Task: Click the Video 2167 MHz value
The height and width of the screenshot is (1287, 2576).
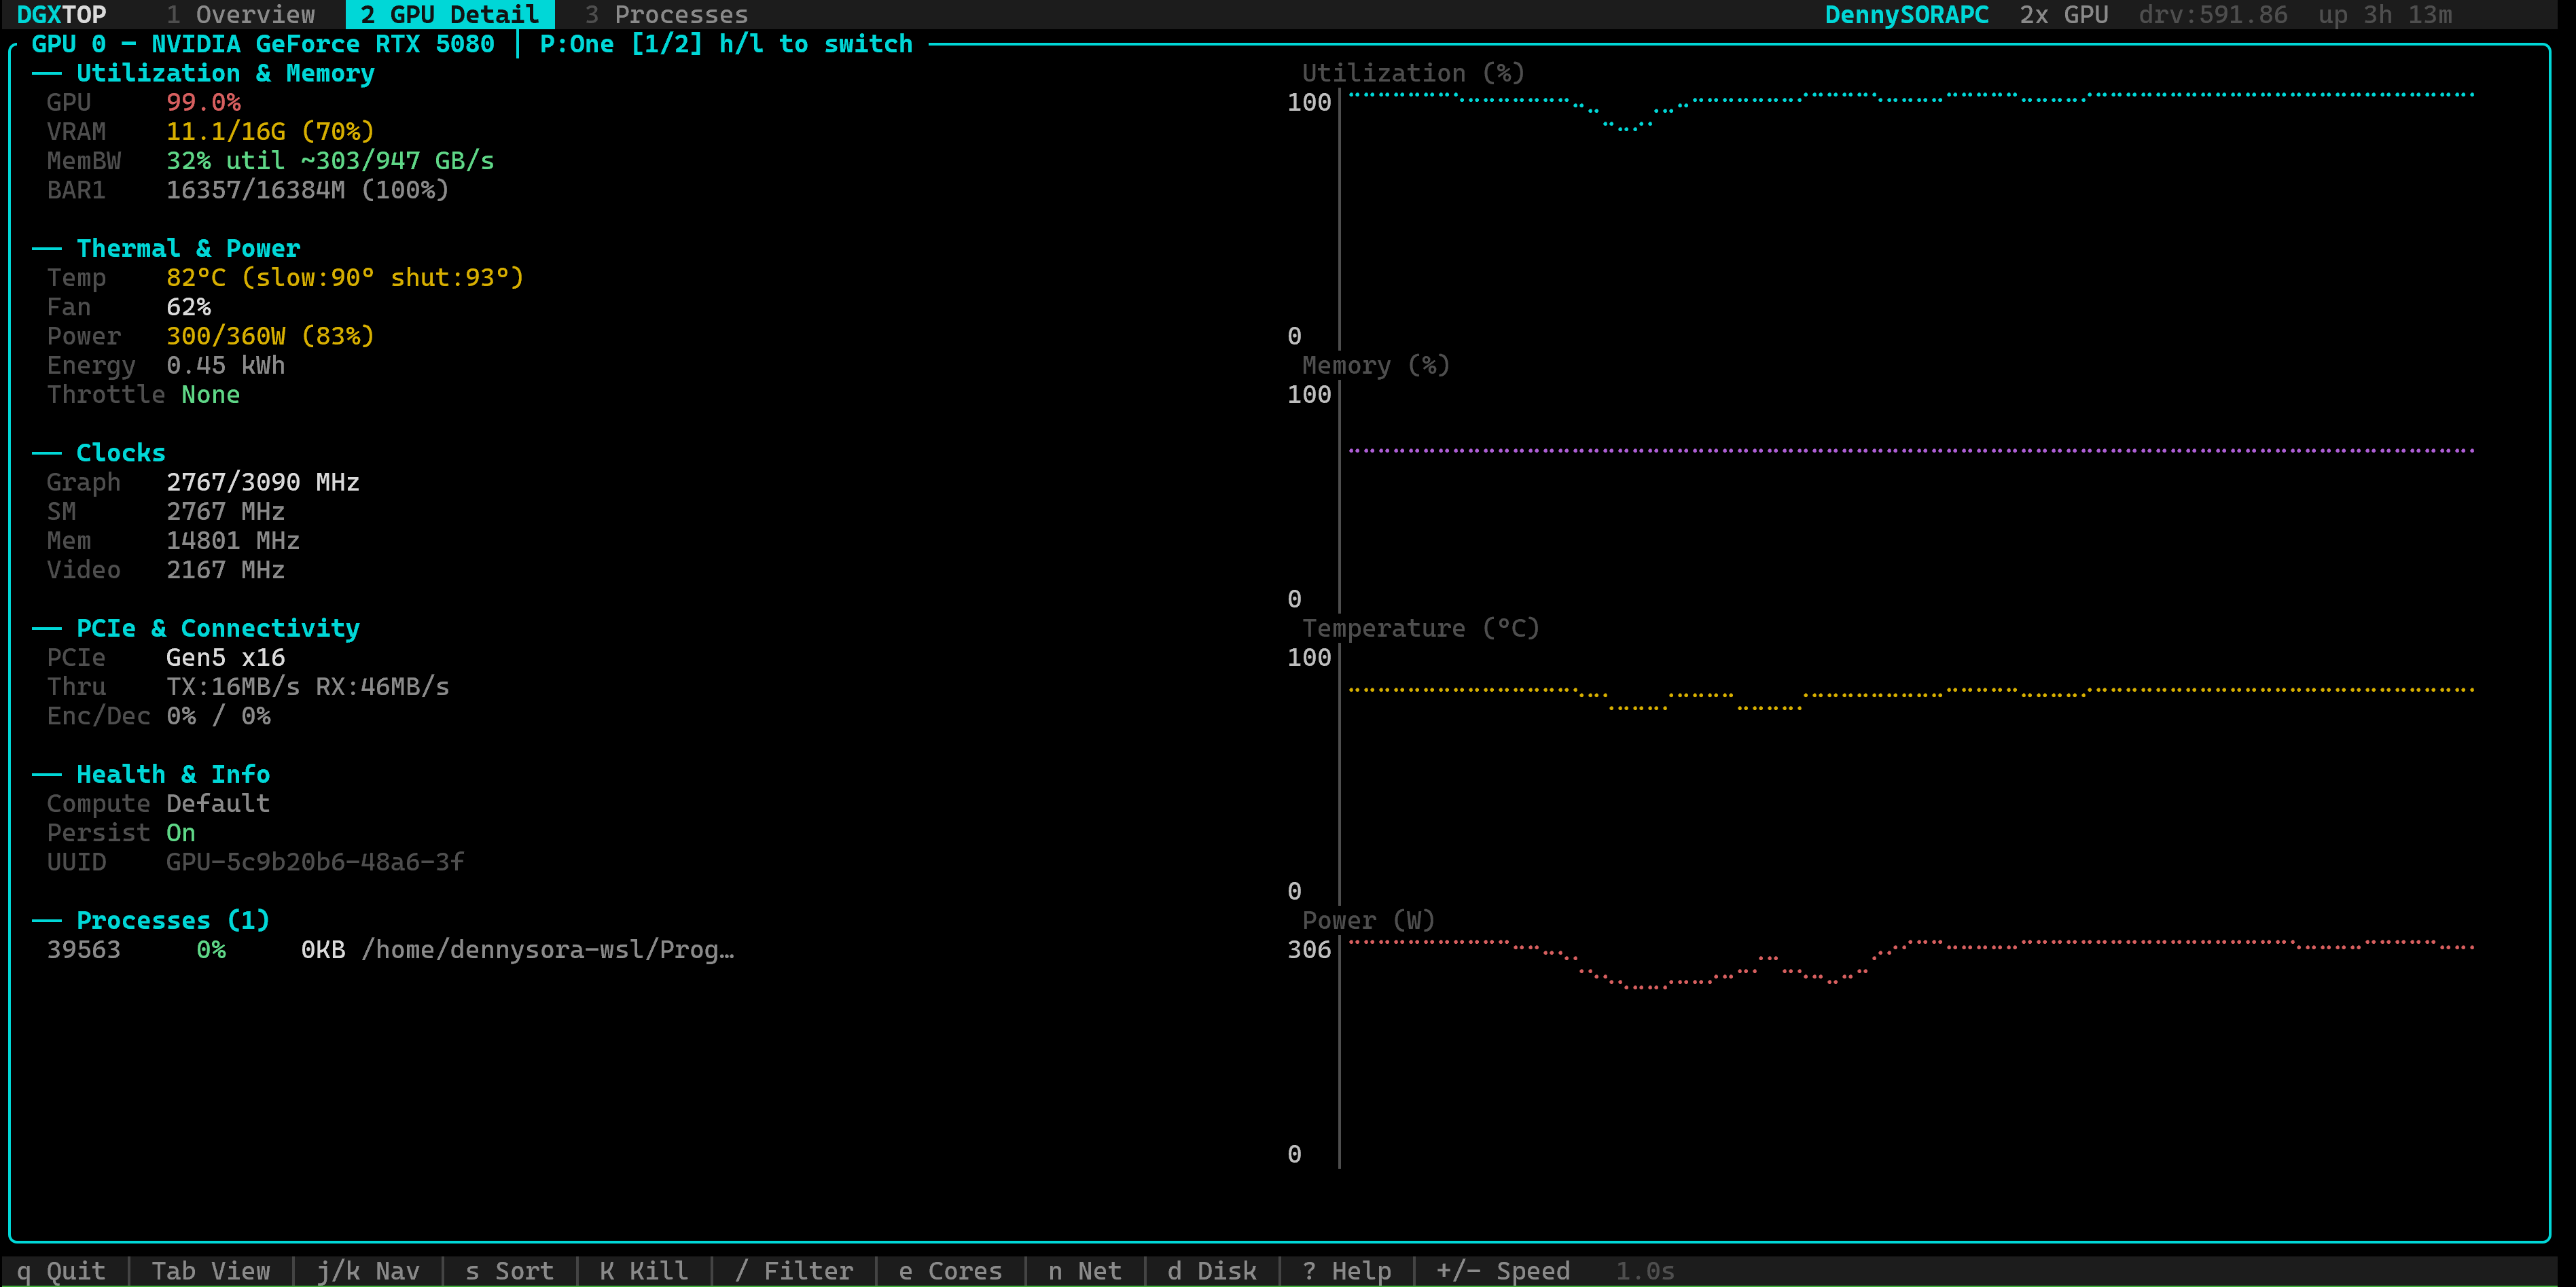Action: click(225, 570)
